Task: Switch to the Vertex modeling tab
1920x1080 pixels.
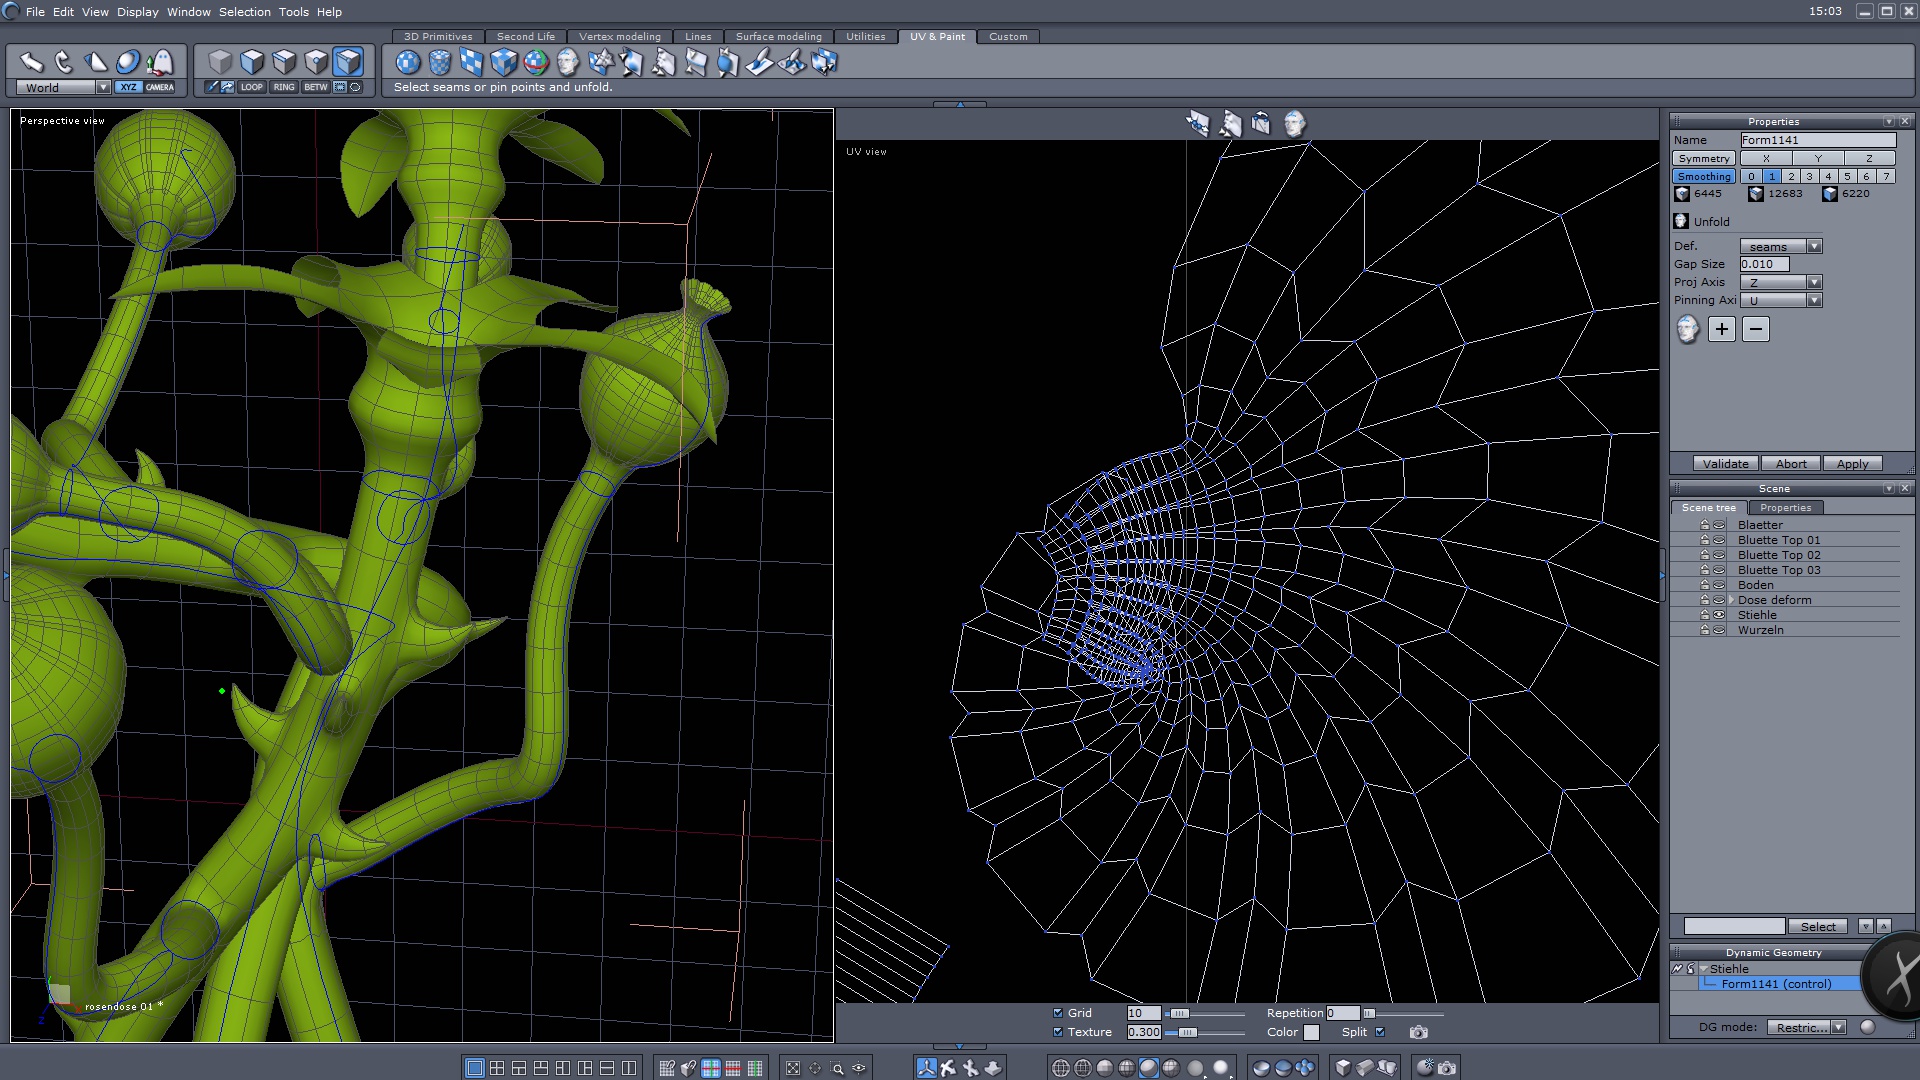Action: click(619, 37)
